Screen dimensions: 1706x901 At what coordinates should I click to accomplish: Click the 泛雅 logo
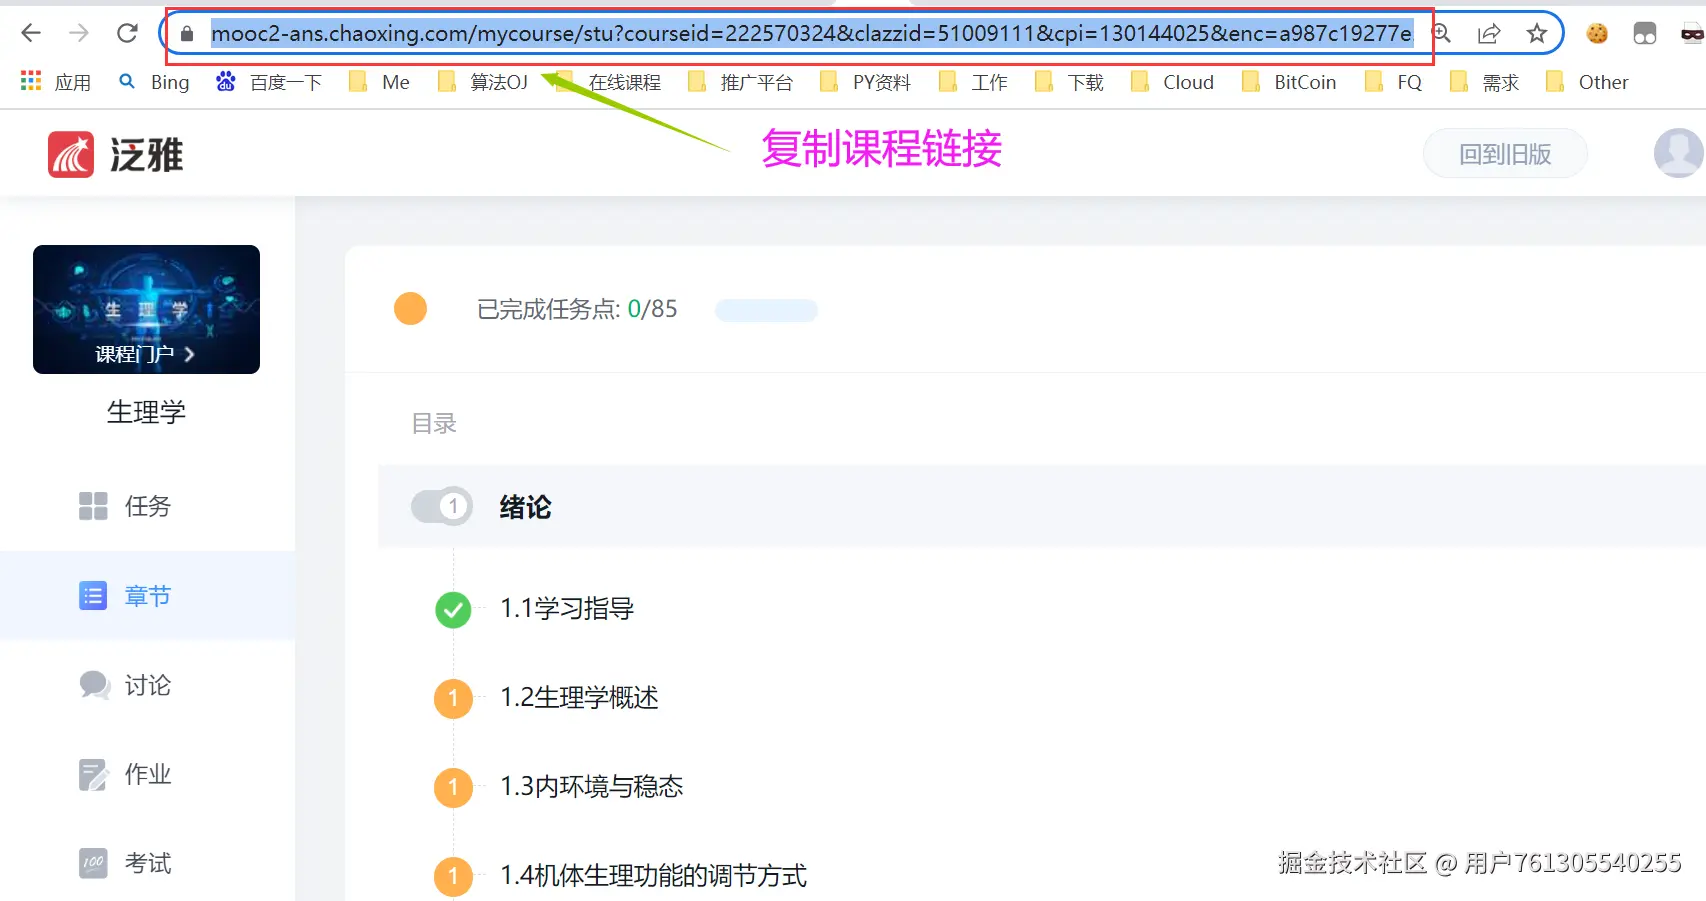(x=116, y=155)
